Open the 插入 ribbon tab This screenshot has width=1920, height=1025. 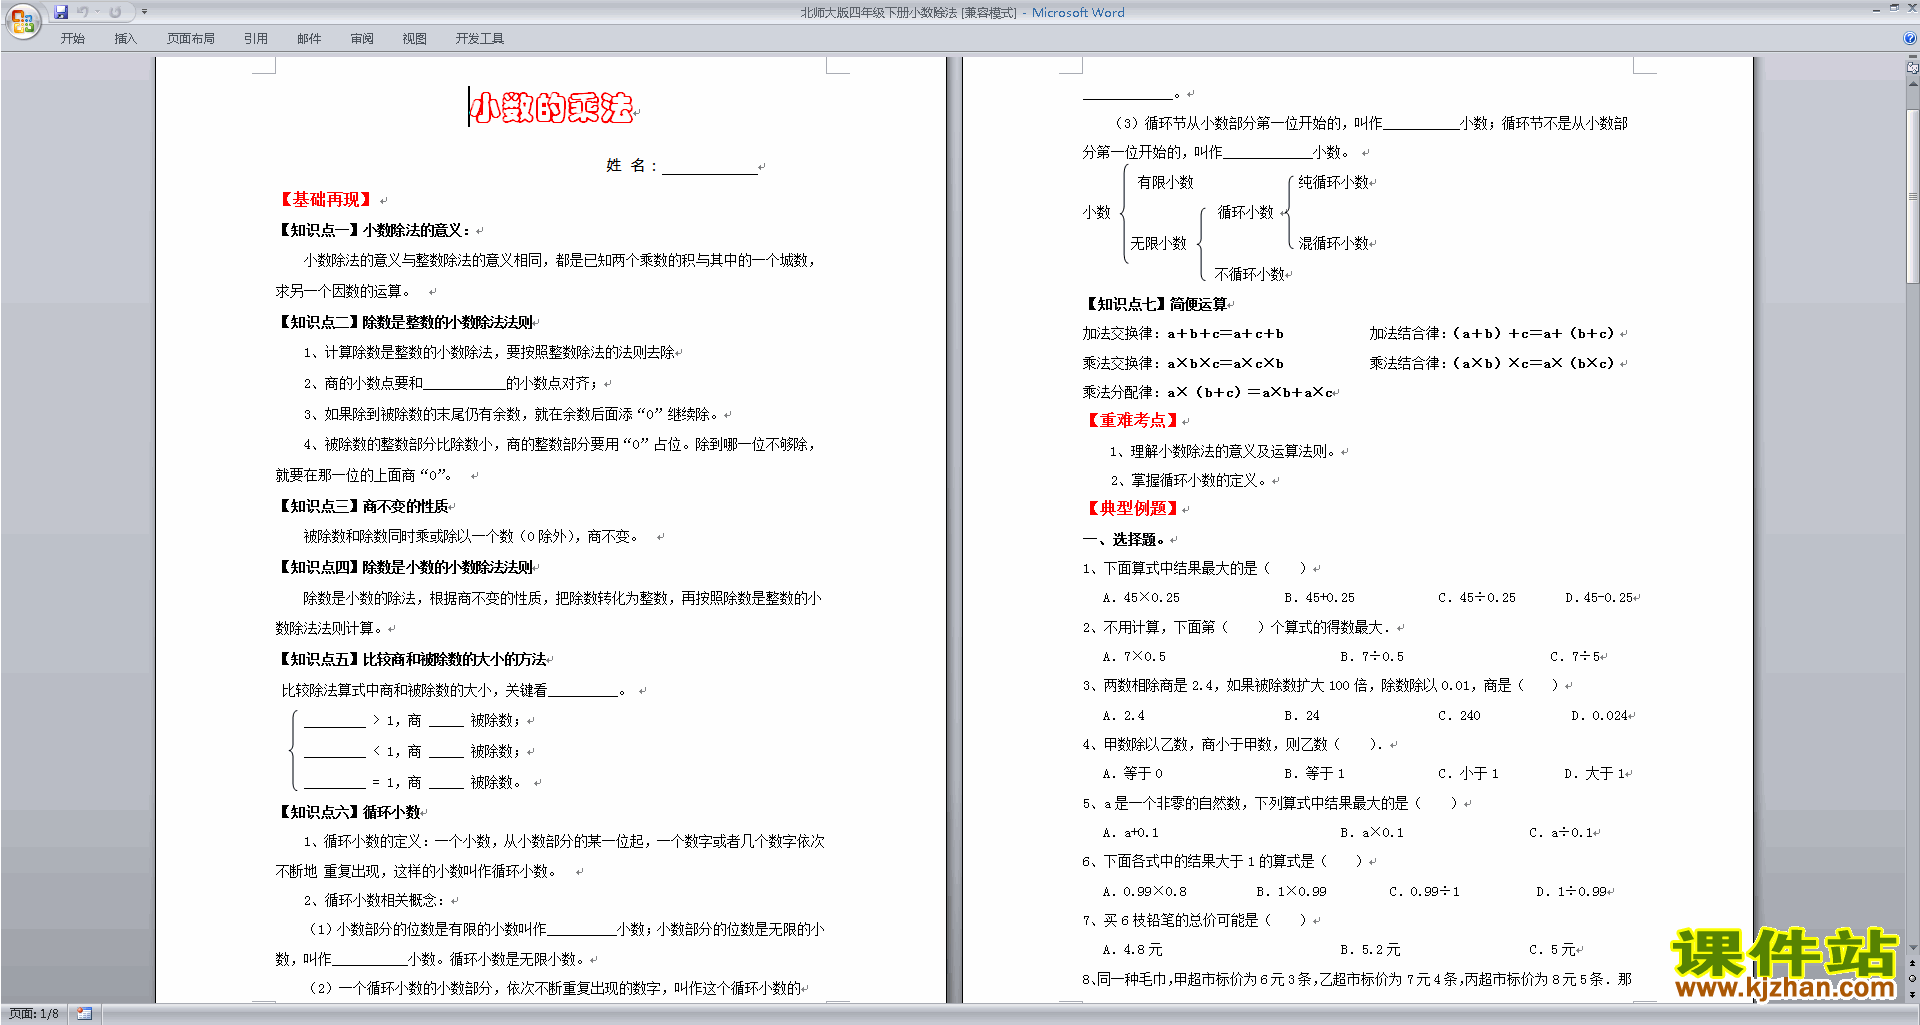[125, 39]
